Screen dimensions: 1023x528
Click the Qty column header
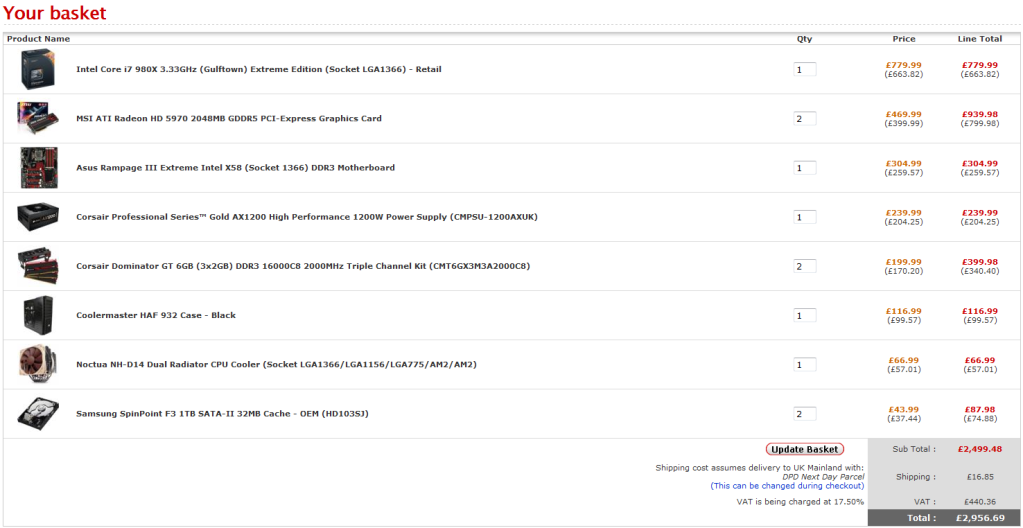pyautogui.click(x=804, y=39)
